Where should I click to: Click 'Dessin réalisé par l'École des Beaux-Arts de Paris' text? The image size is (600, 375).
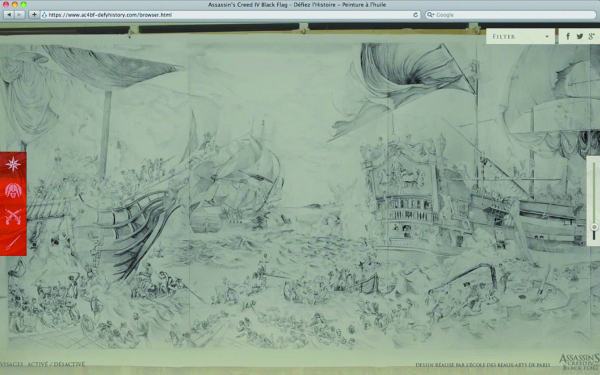483,365
